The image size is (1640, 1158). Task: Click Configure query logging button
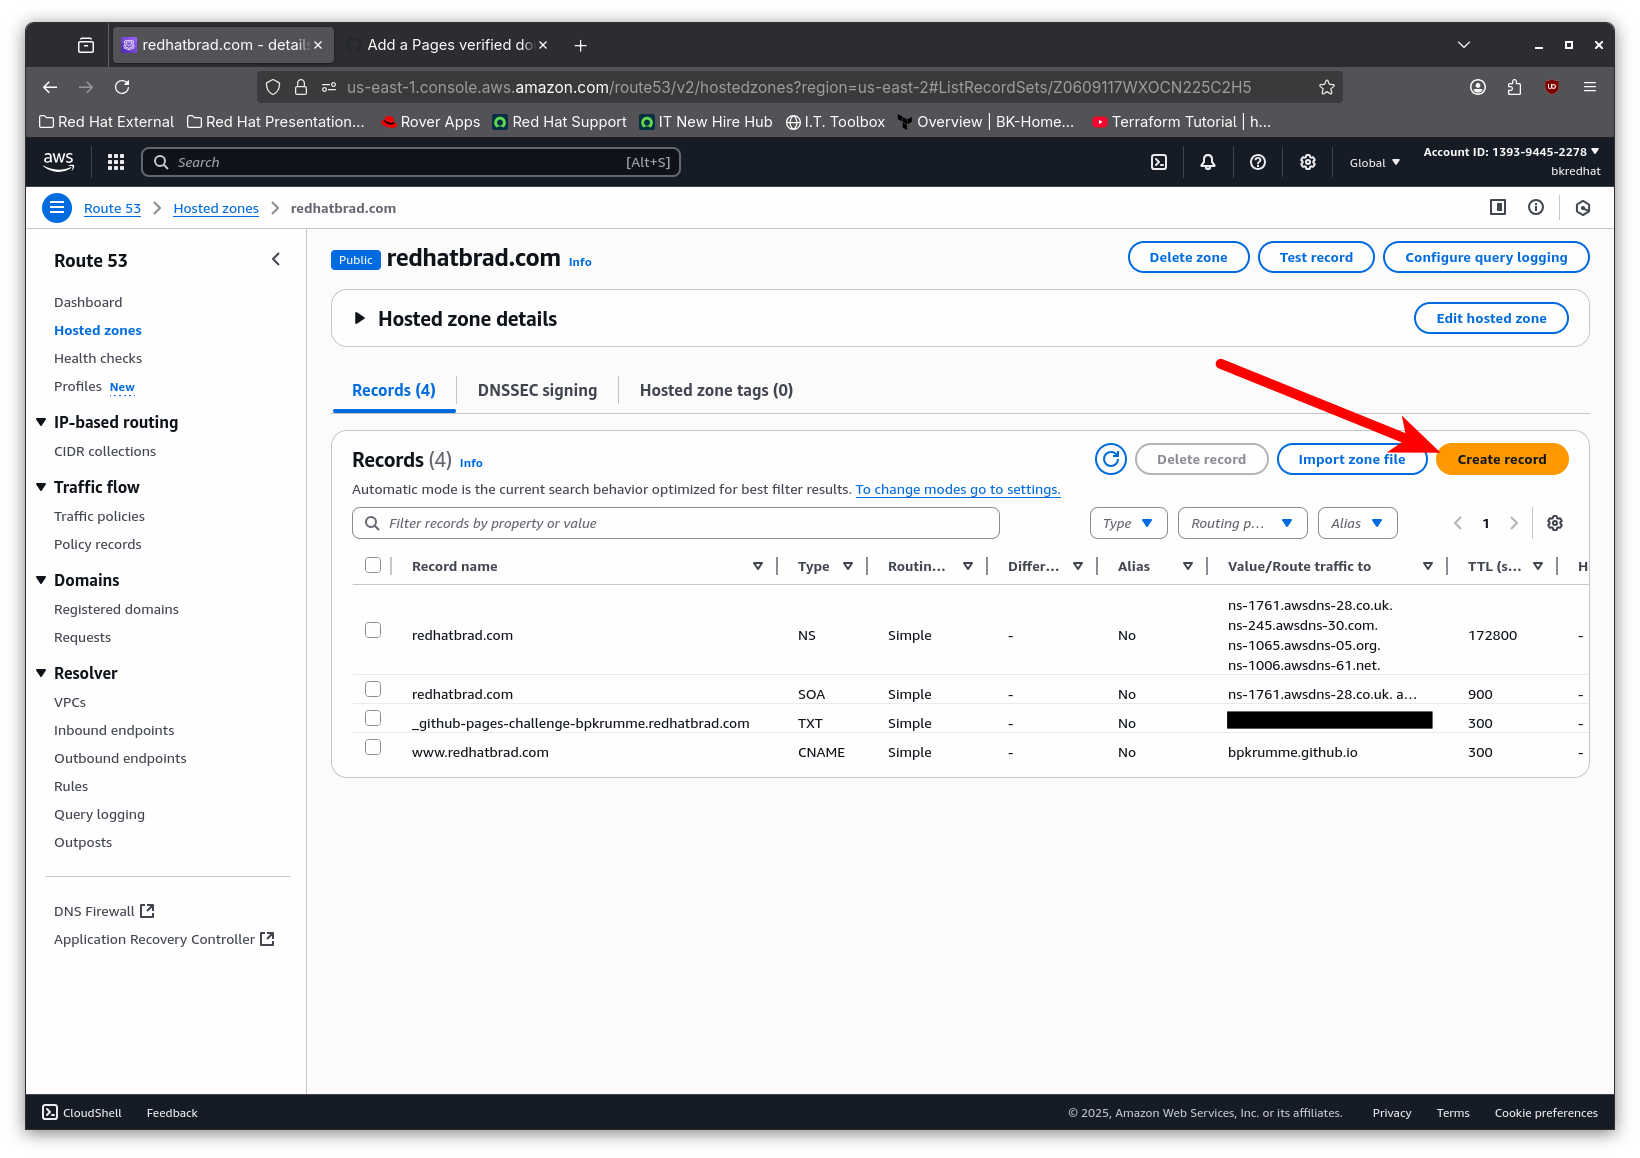(x=1486, y=257)
